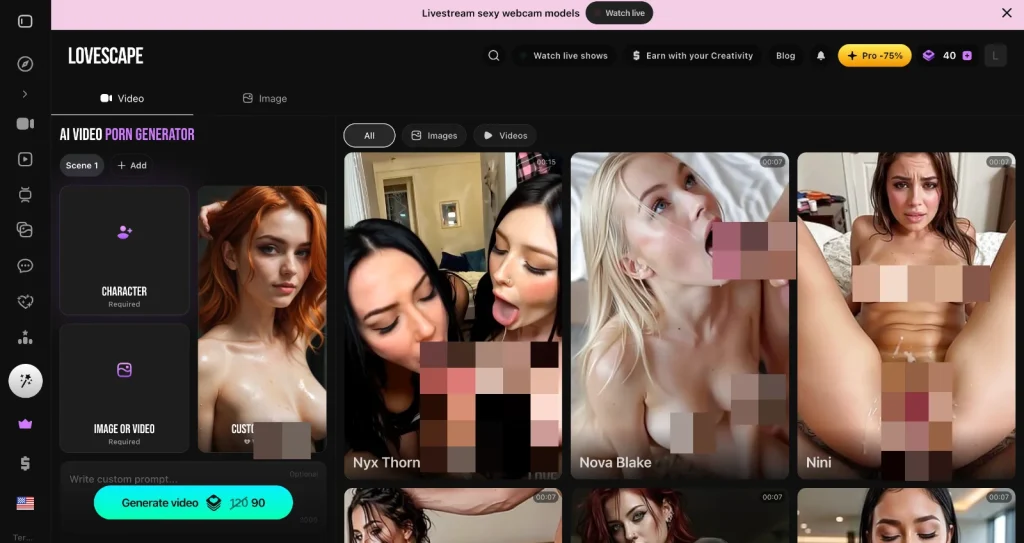The width and height of the screenshot is (1024, 543).
Task: Open the chat bubble icon in sidebar
Action: point(25,266)
